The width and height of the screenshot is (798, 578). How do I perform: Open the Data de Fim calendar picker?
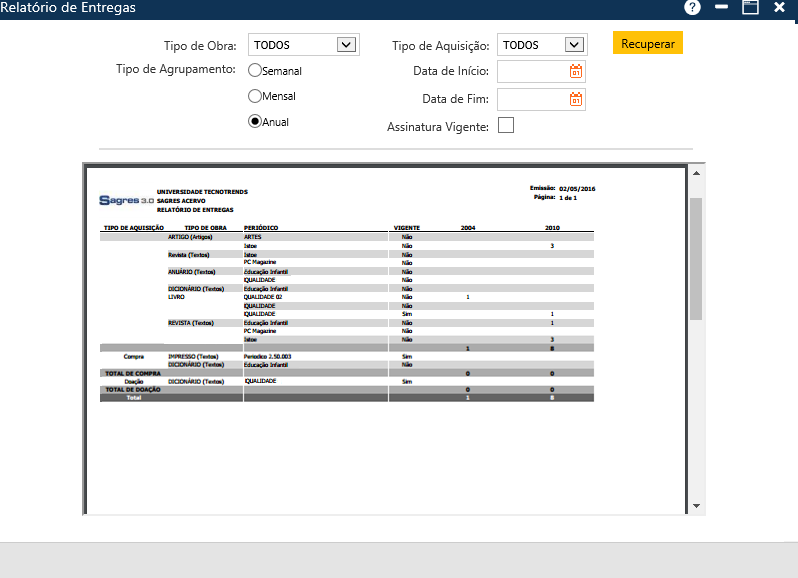point(575,99)
